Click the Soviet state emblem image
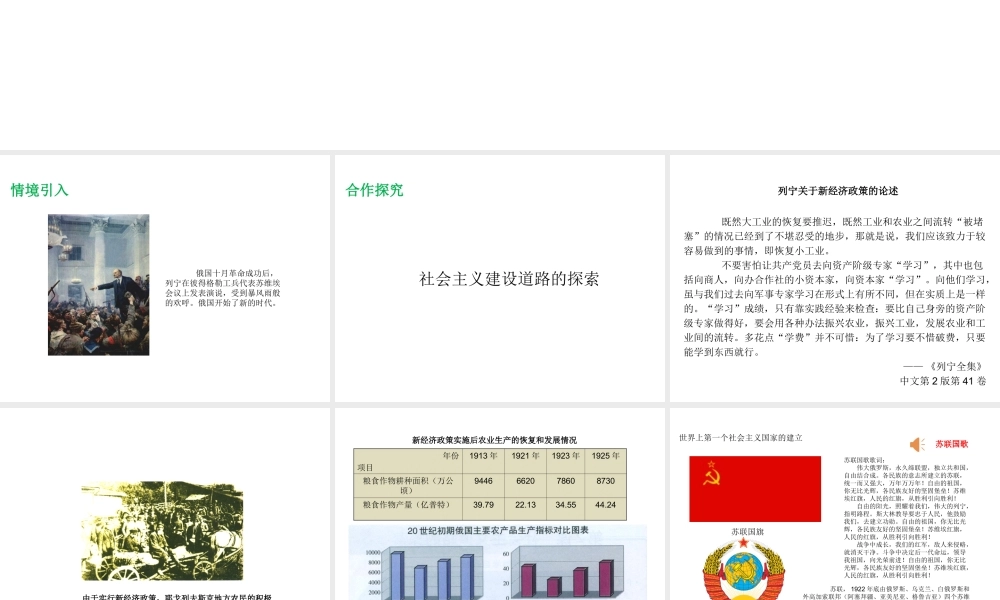The image size is (1000, 600). (x=744, y=569)
